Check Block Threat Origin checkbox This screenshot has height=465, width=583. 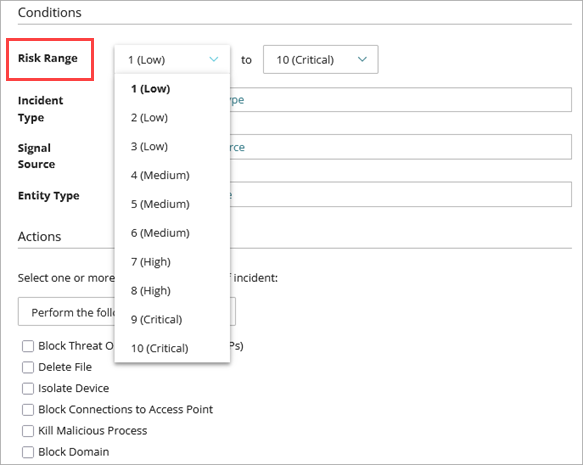coord(28,346)
